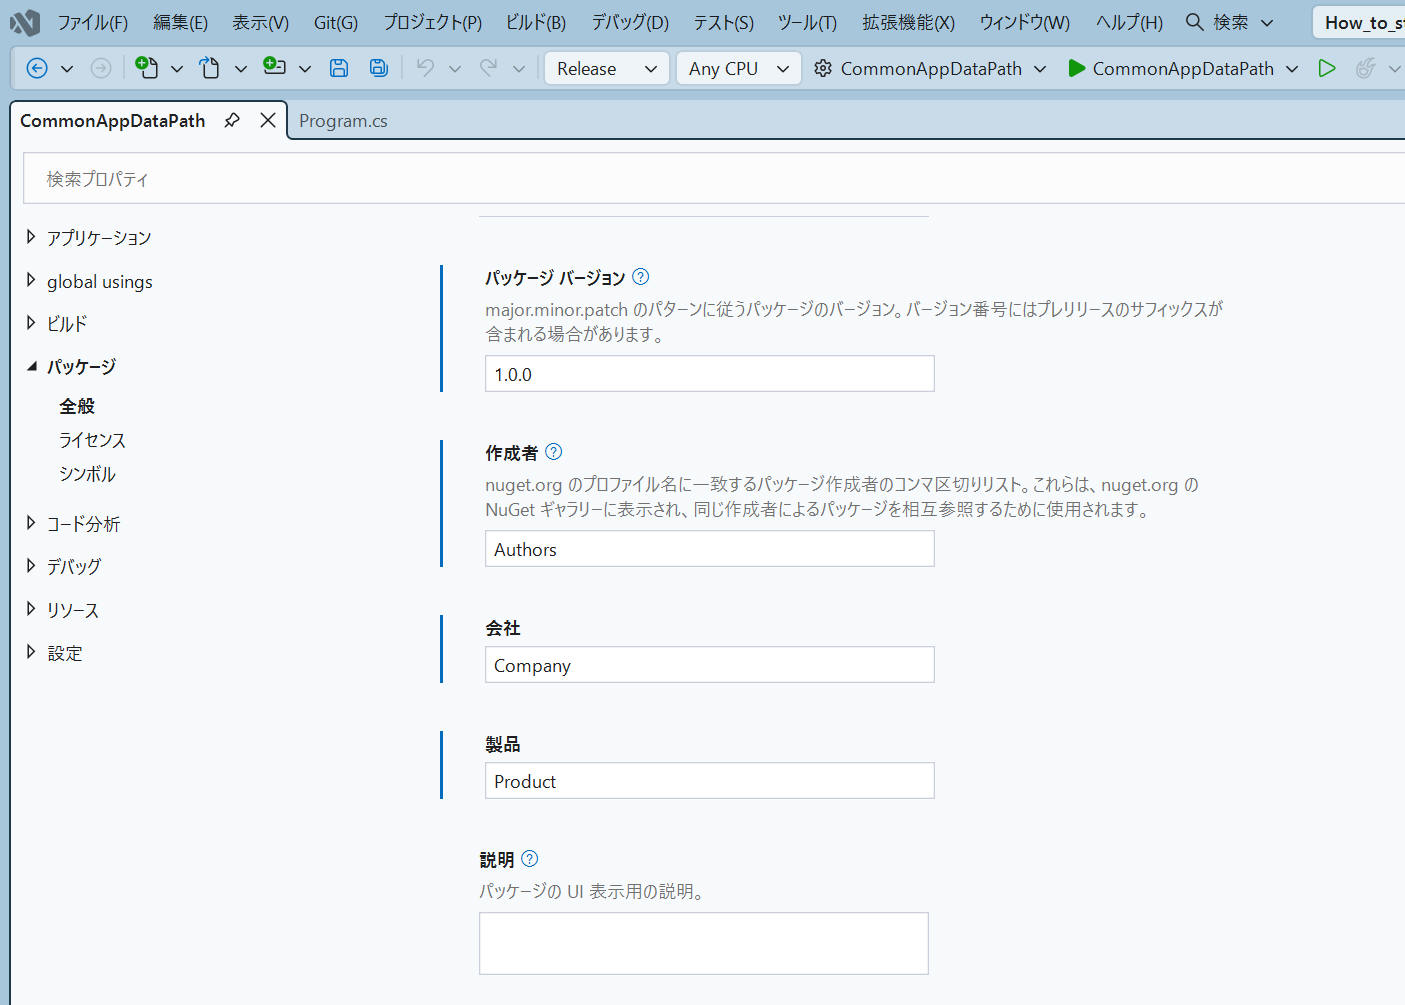Save the current file with single-disk icon

click(x=339, y=68)
